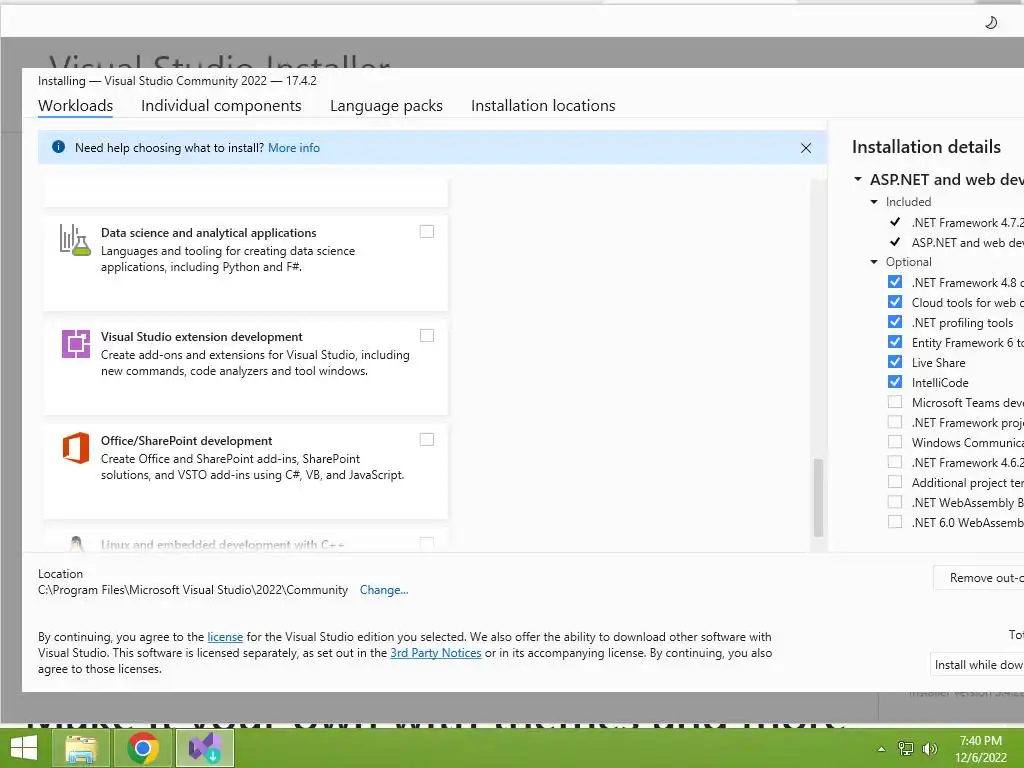1024x768 pixels.
Task: Click Visual Studio Installer taskbar icon
Action: pos(204,748)
